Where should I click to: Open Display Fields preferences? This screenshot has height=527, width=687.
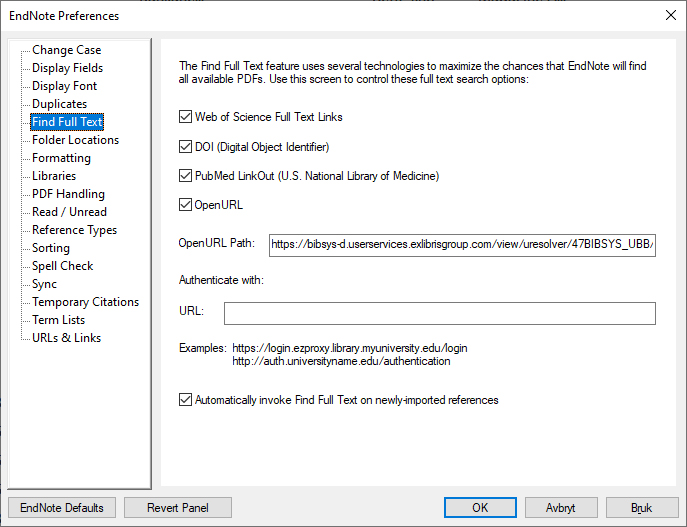click(67, 68)
